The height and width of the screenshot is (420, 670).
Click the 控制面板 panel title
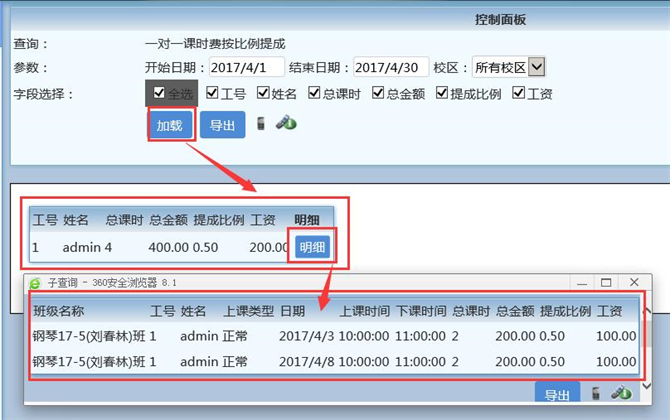tap(500, 20)
